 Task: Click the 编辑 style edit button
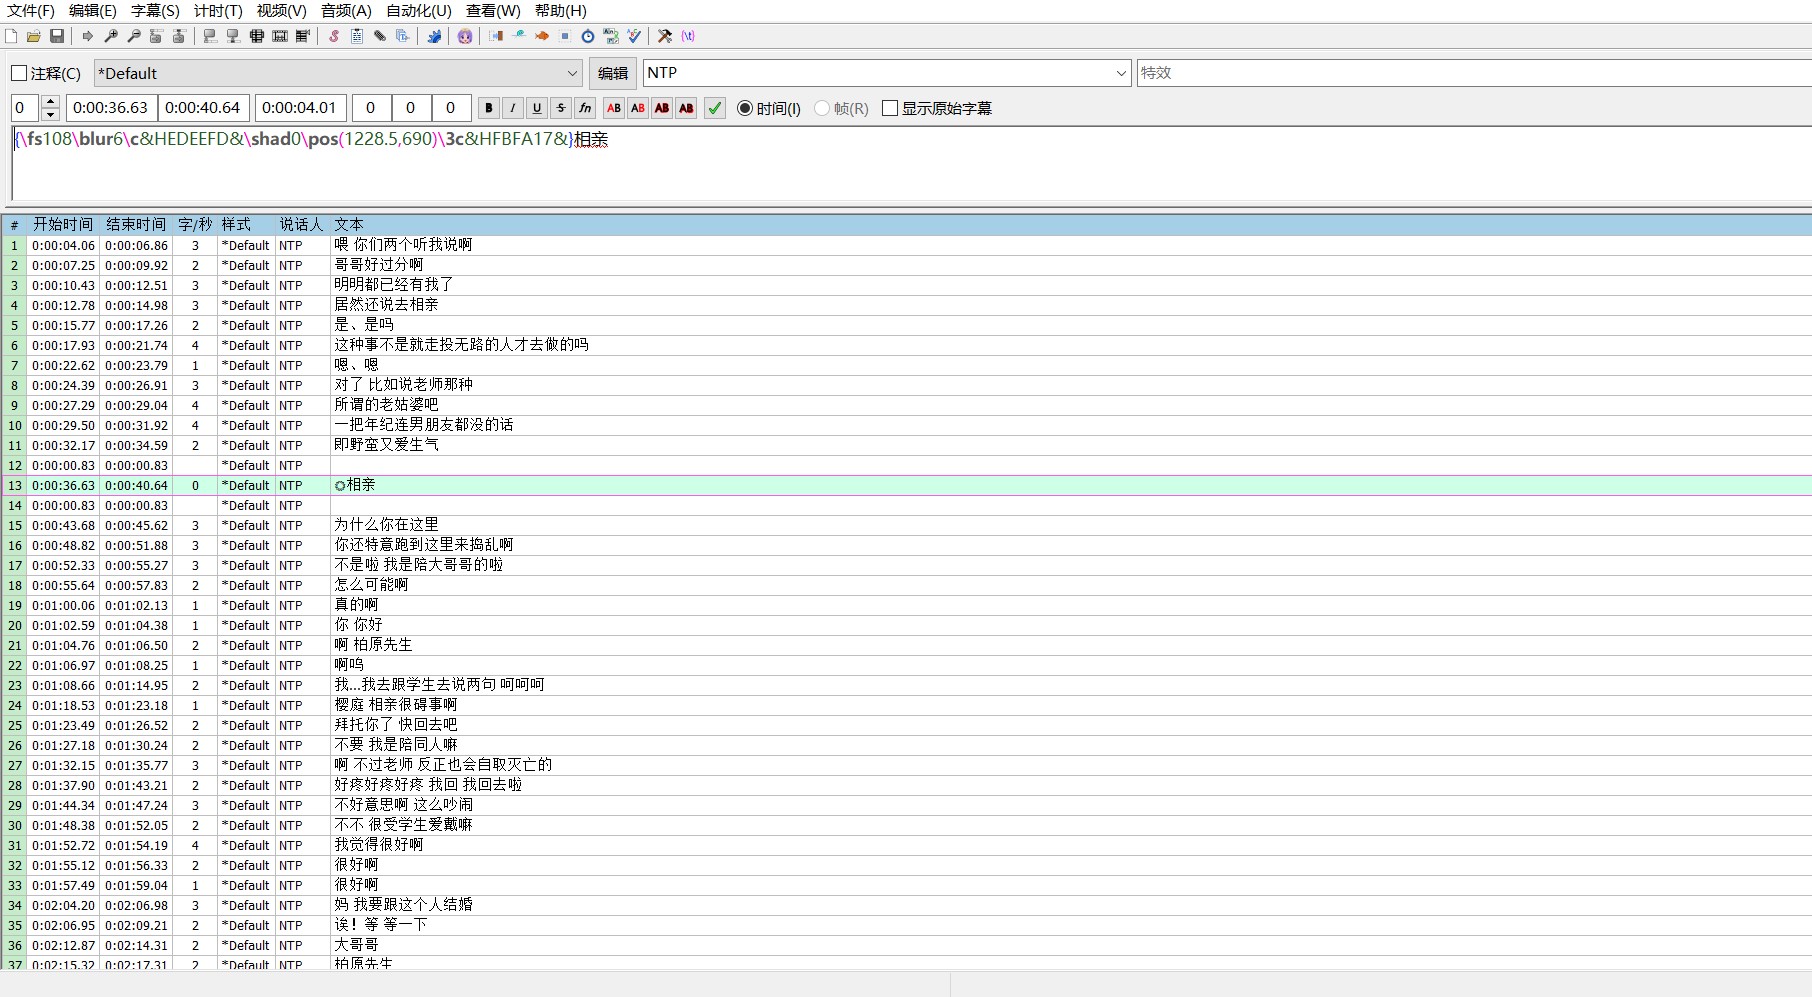pos(613,73)
